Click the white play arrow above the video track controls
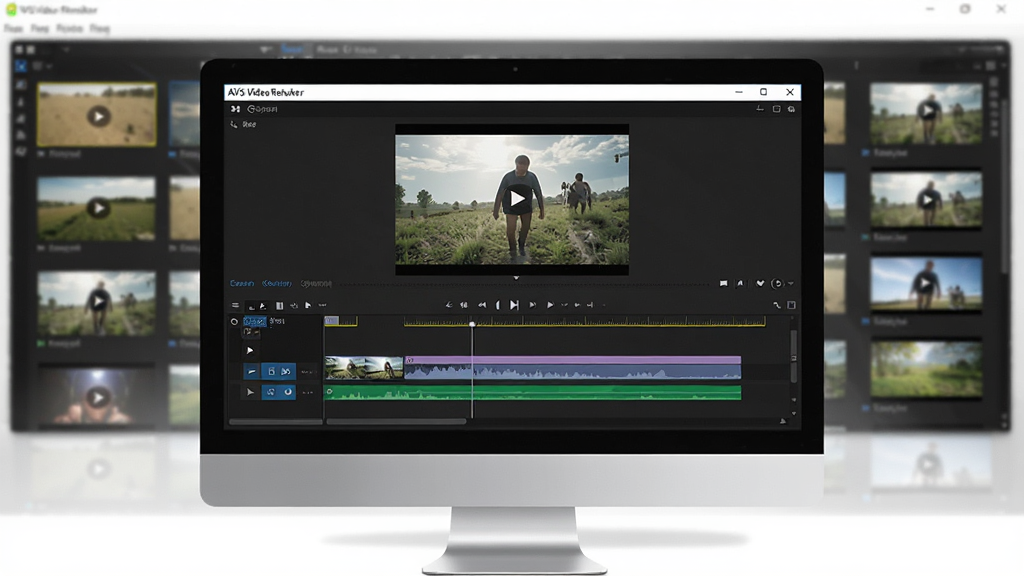 point(249,350)
